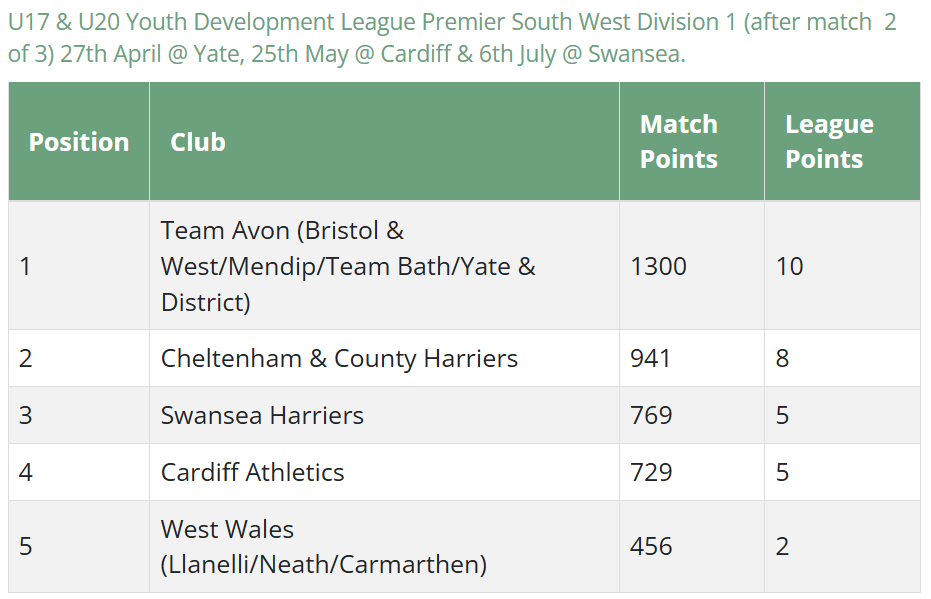Click the West Wales club cell
Image resolution: width=931 pixels, height=599 pixels.
tap(384, 546)
